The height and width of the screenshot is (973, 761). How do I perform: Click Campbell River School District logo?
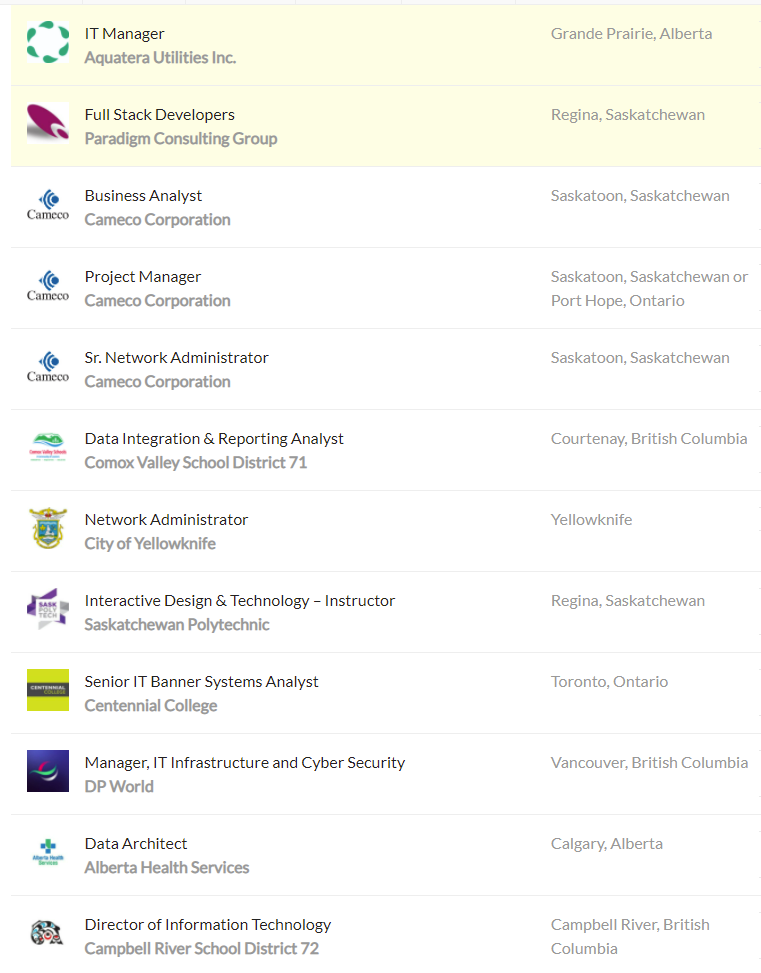click(x=47, y=933)
